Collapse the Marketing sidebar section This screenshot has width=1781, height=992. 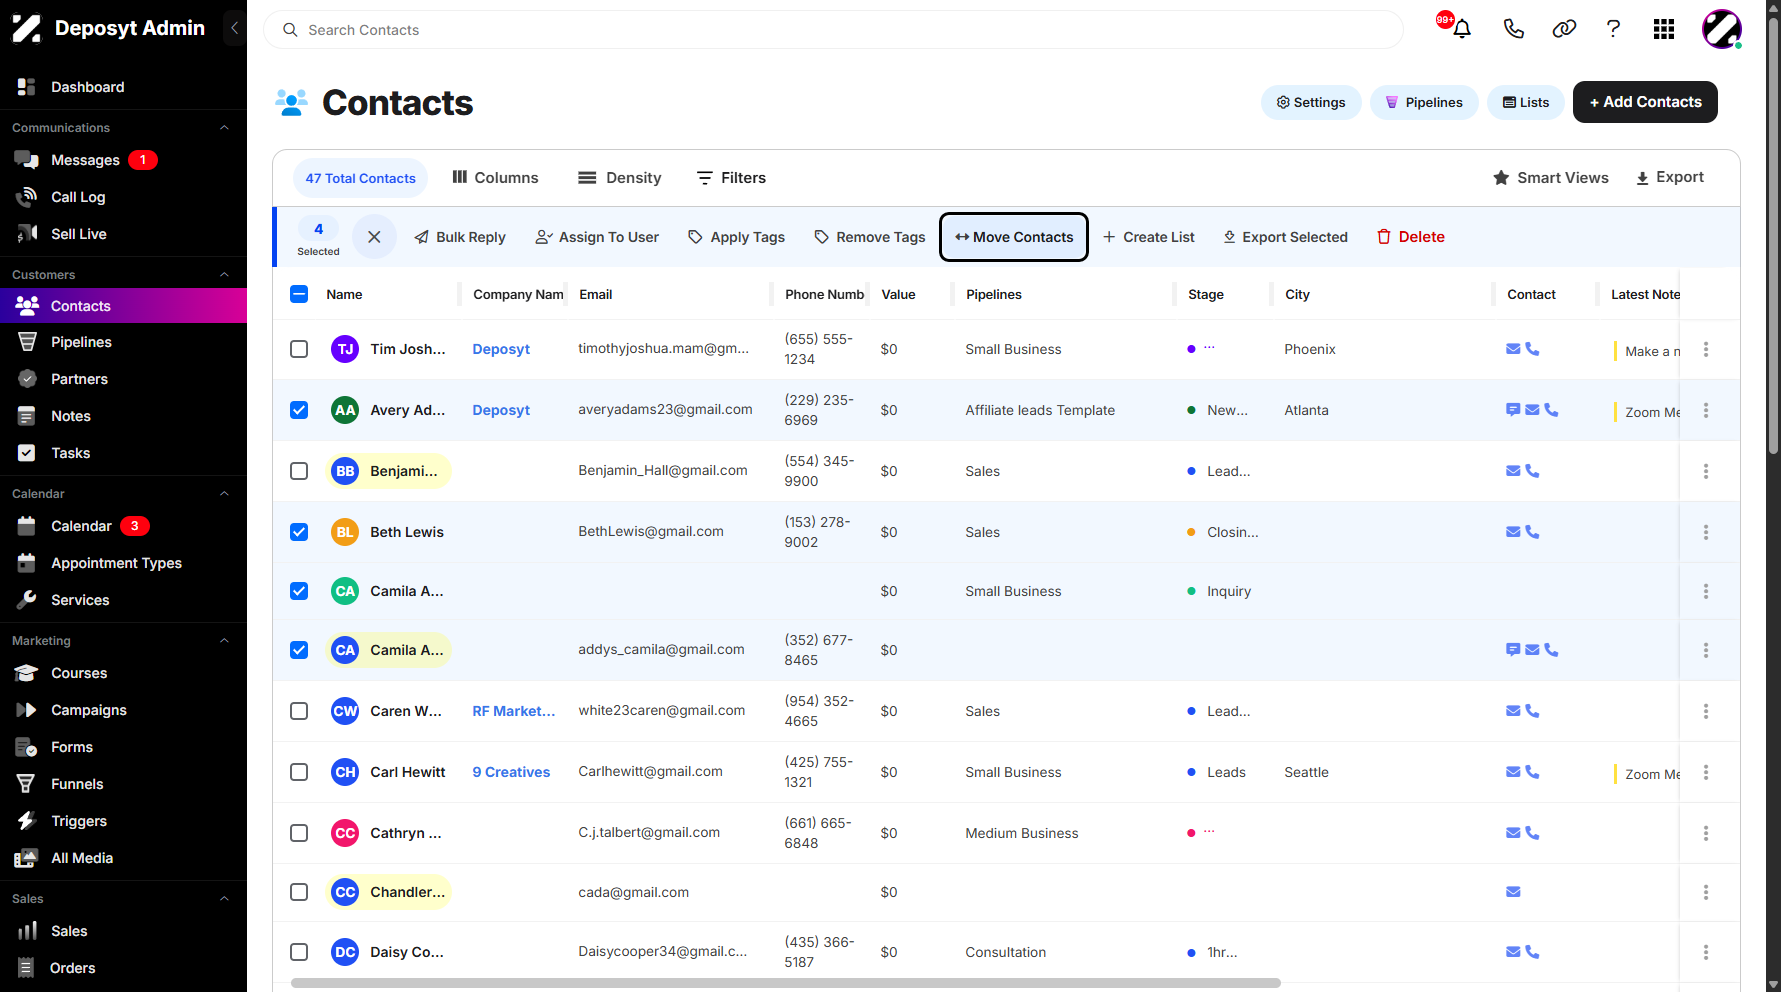(x=224, y=641)
